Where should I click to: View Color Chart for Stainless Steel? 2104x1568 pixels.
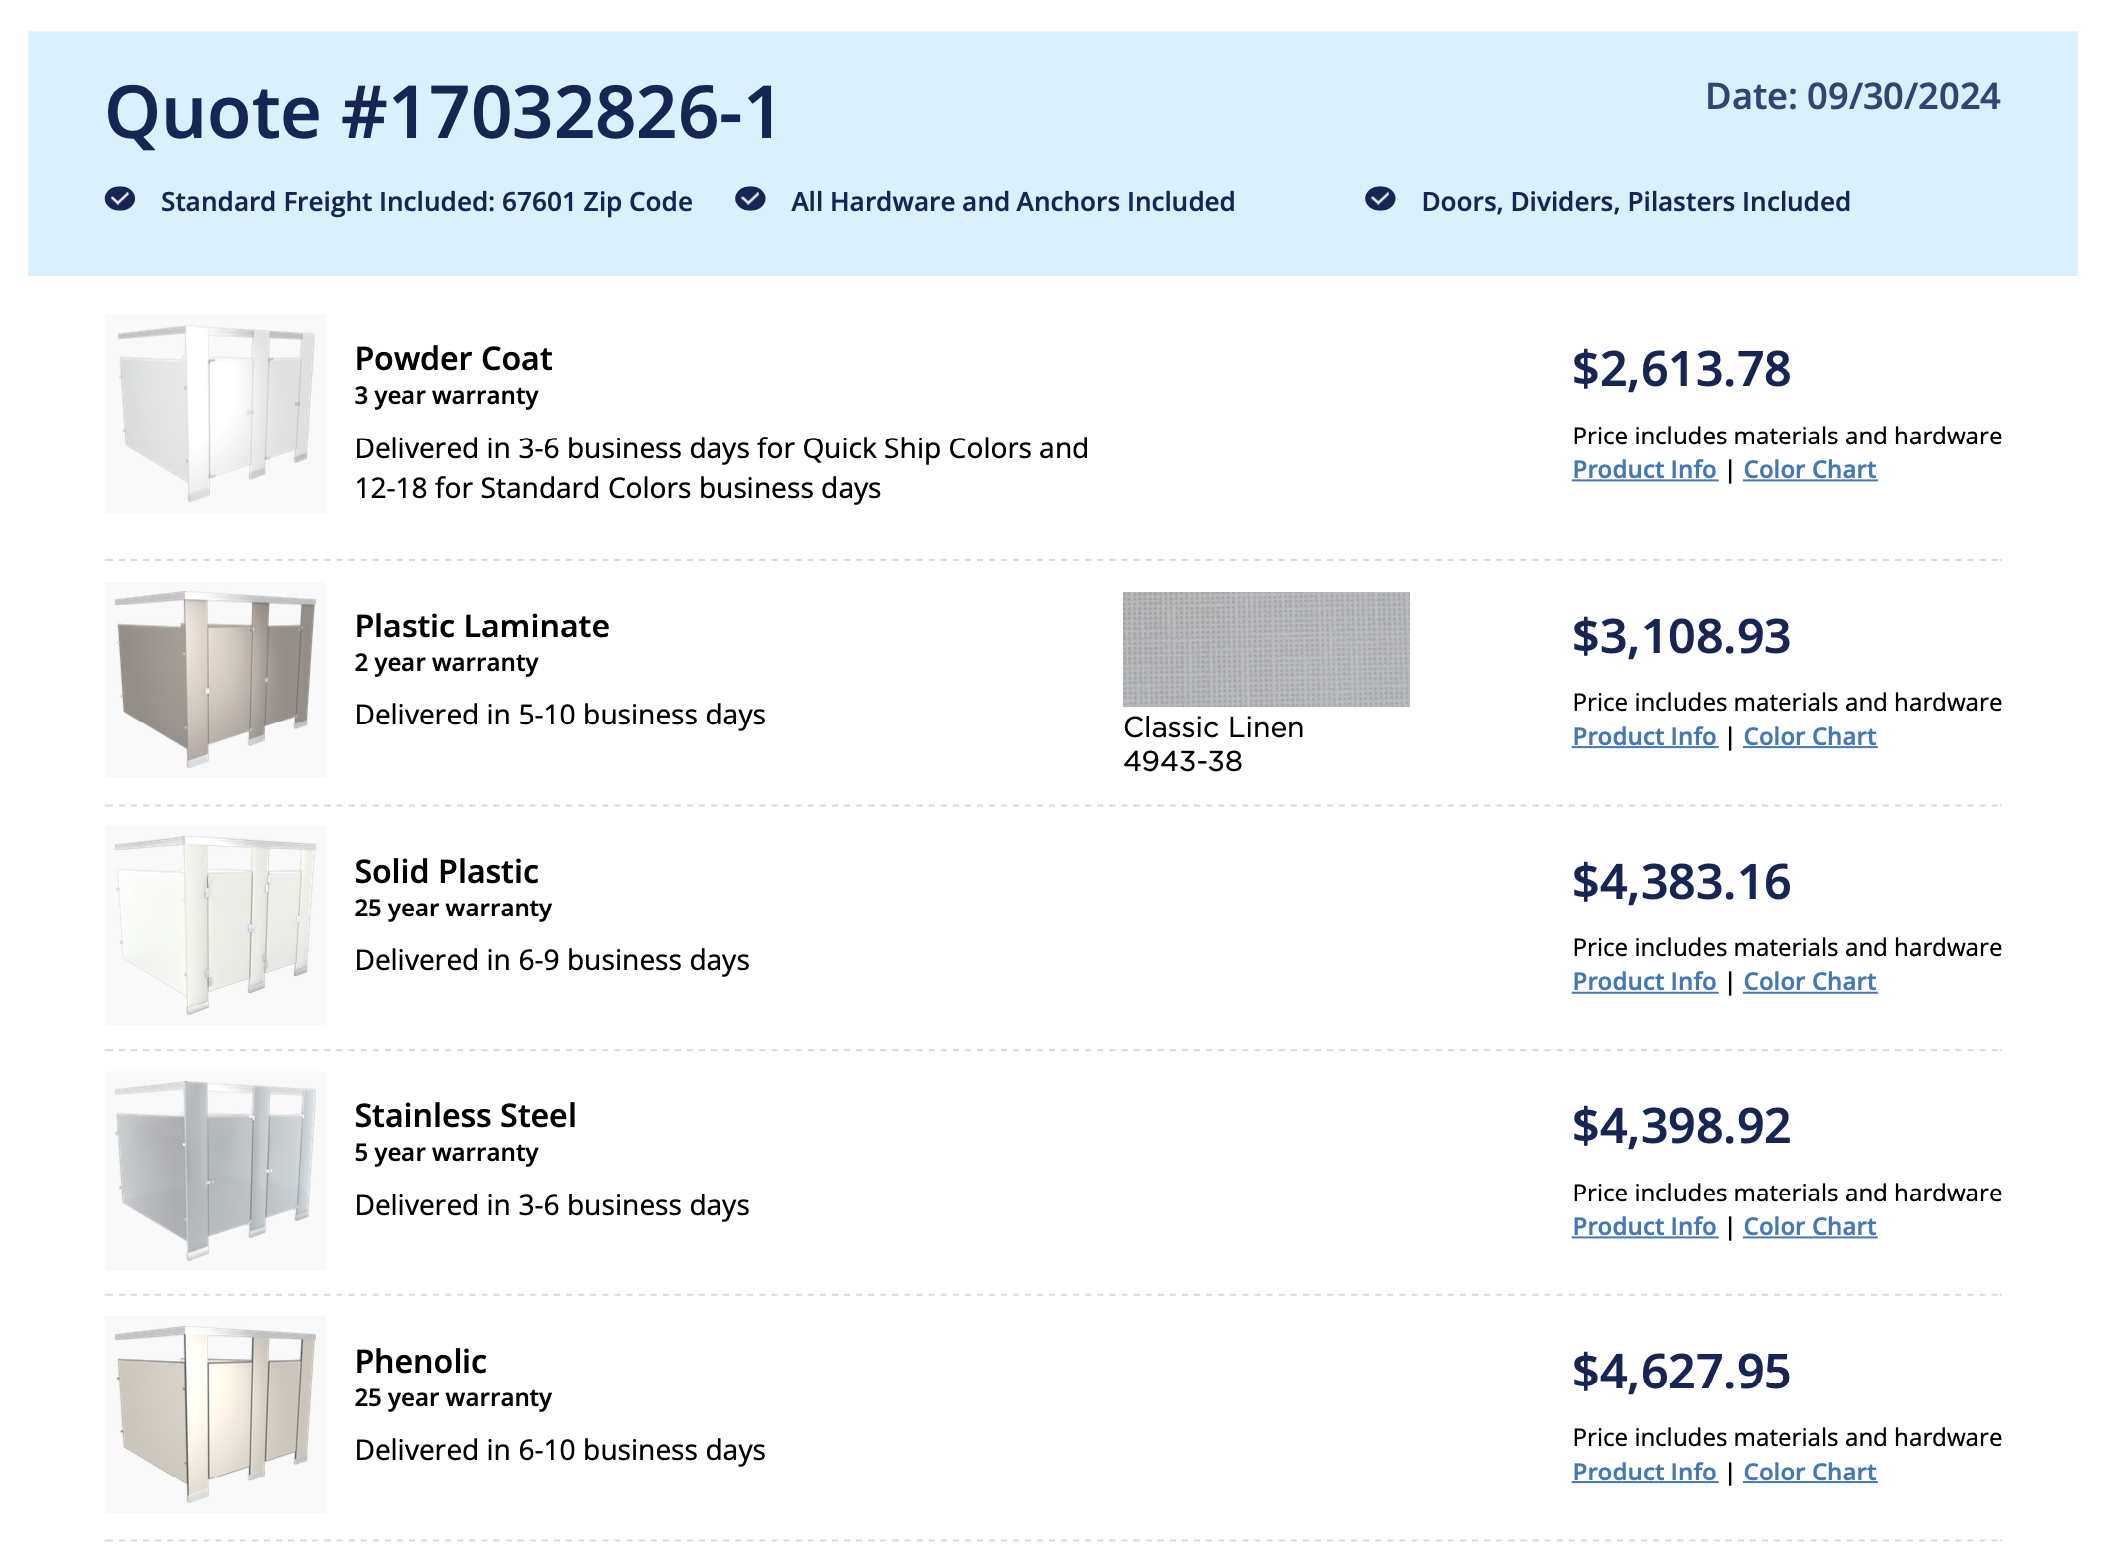click(1809, 1226)
